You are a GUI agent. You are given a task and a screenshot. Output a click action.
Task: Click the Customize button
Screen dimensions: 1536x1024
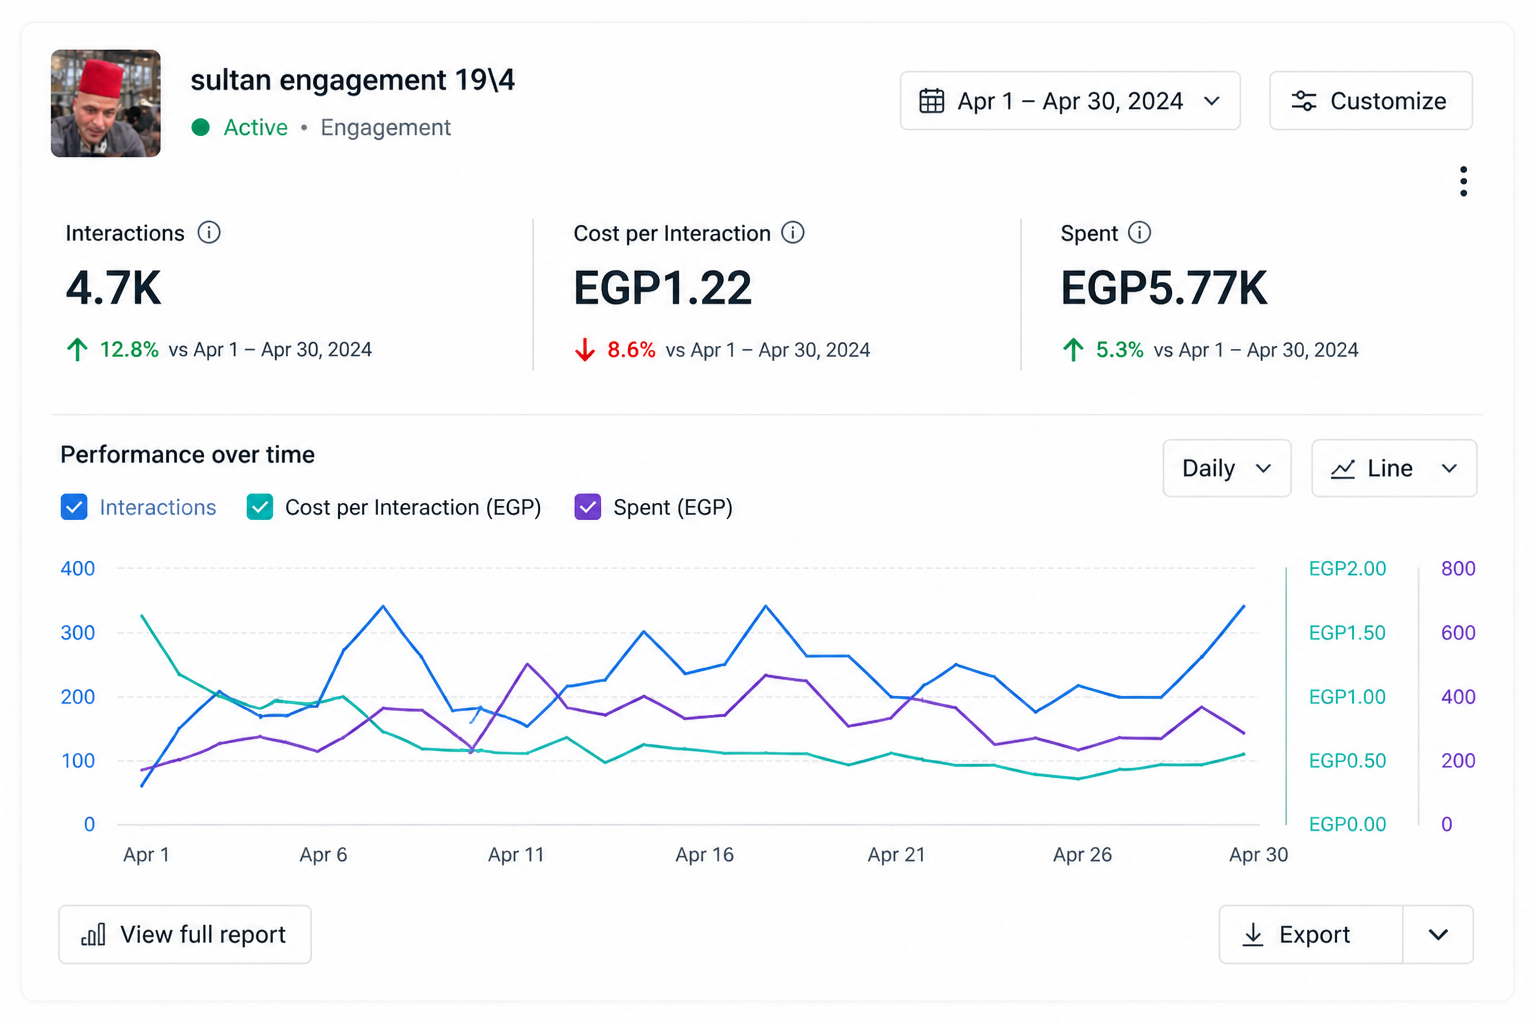click(1371, 101)
